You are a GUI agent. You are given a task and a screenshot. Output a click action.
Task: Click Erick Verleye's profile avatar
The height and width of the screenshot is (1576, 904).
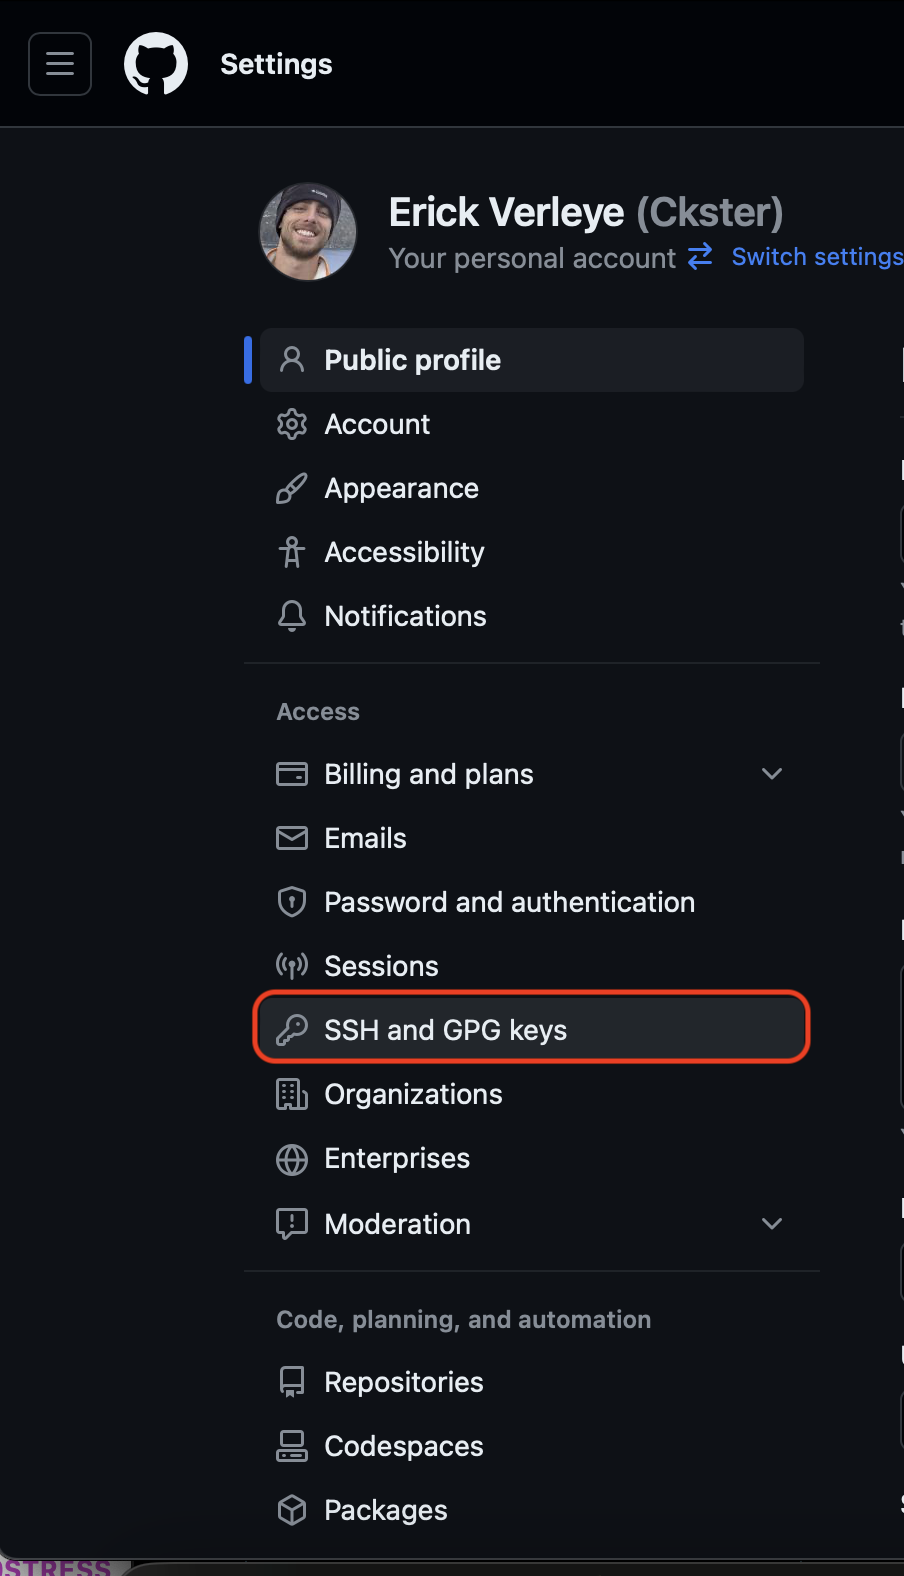pyautogui.click(x=307, y=231)
